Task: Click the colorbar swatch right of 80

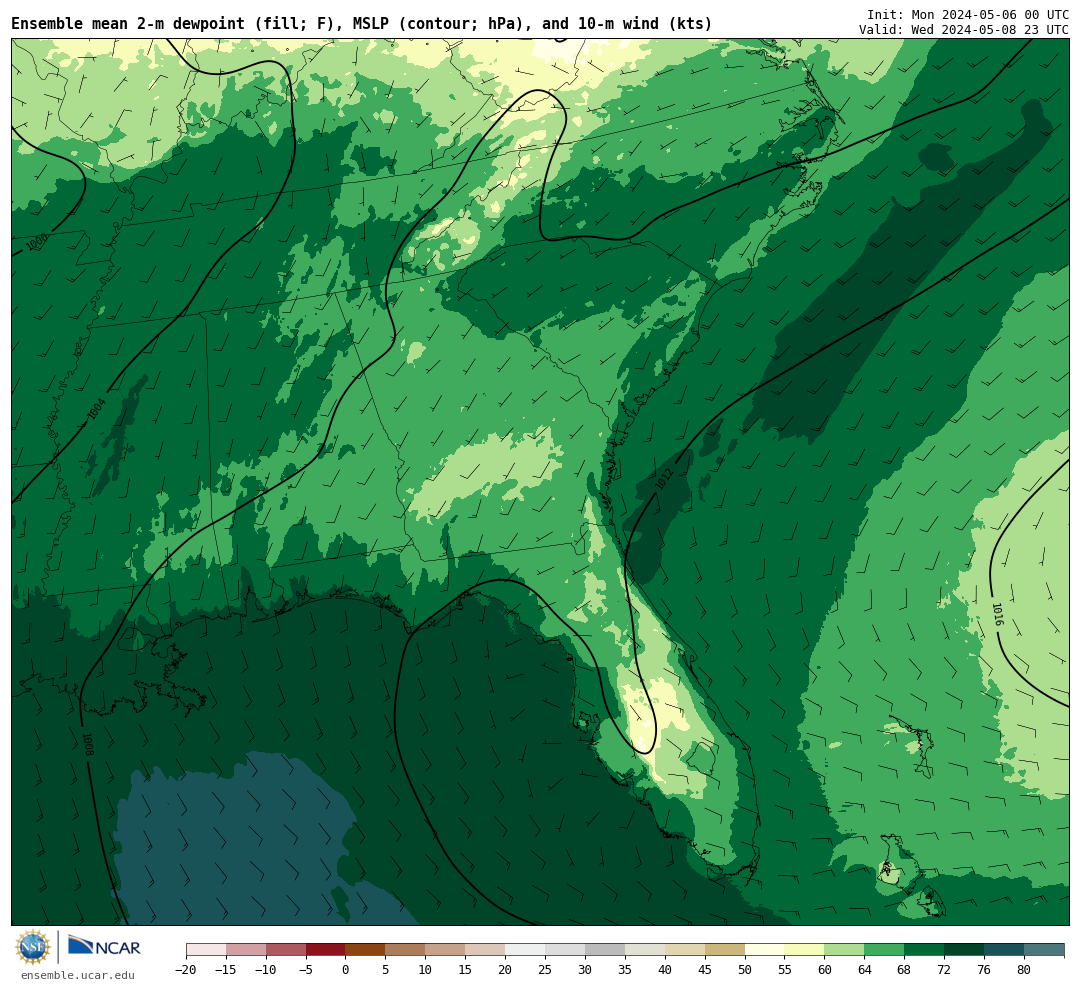Action: tap(1044, 949)
